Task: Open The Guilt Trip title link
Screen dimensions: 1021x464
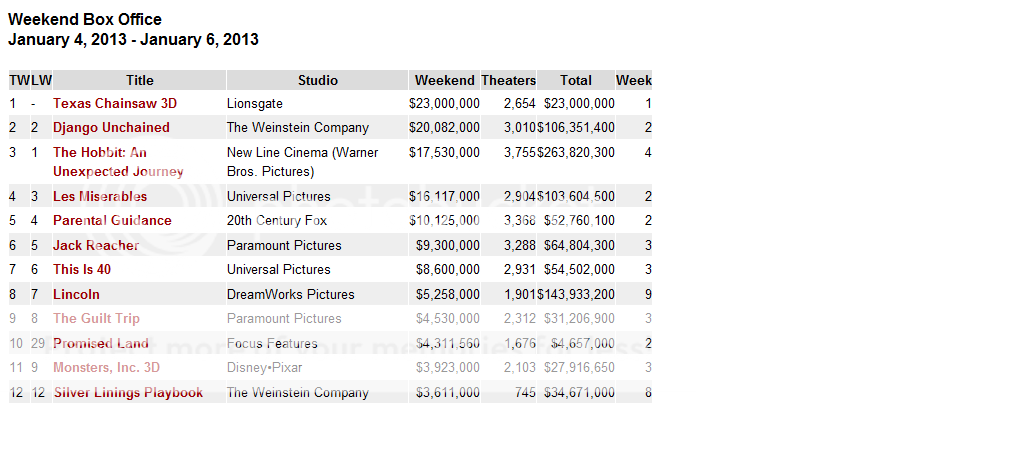Action: (96, 319)
